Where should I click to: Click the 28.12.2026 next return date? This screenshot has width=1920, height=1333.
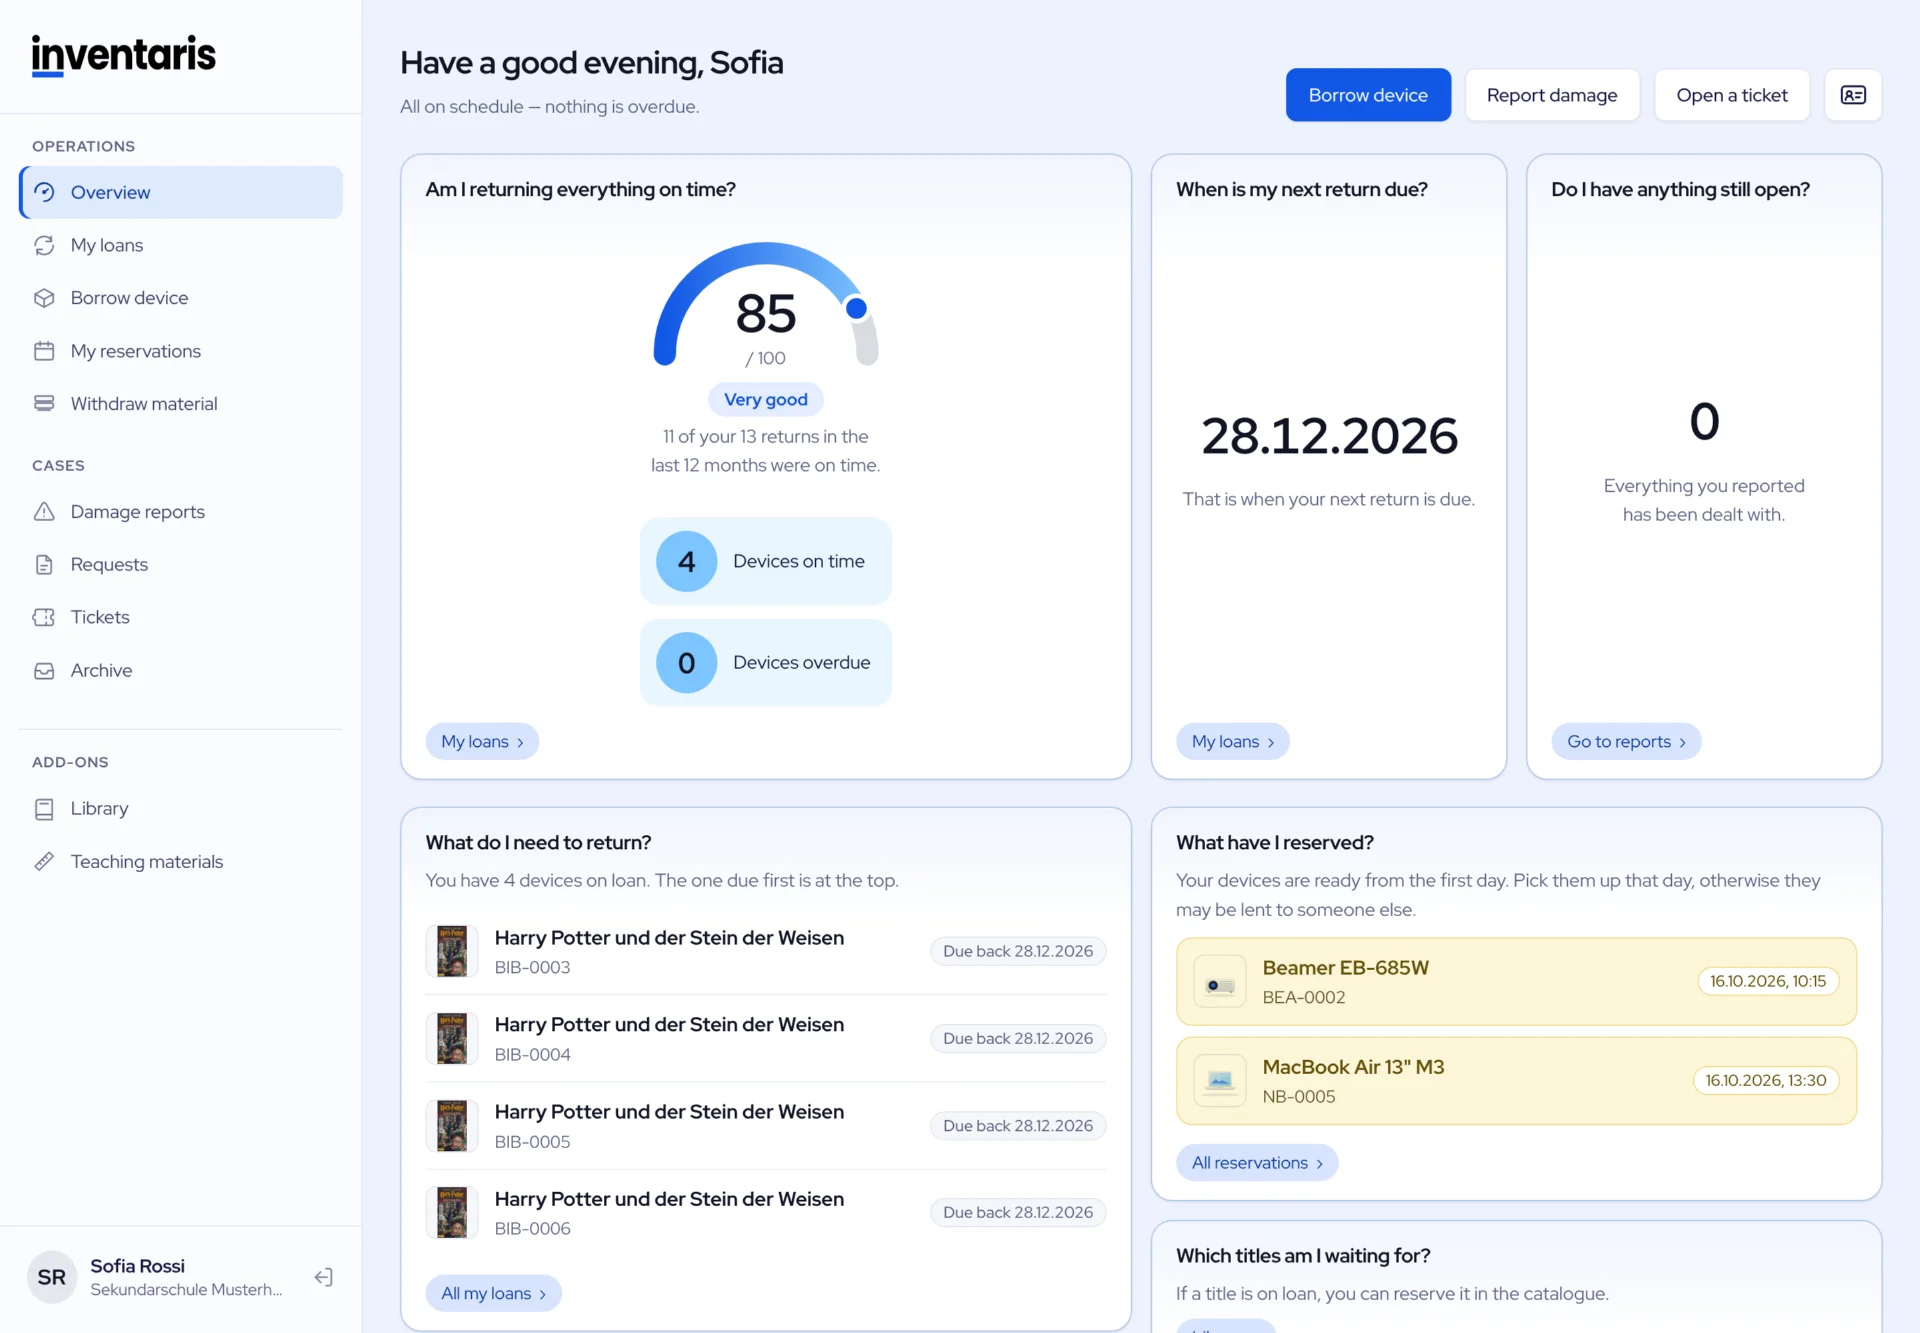1329,436
